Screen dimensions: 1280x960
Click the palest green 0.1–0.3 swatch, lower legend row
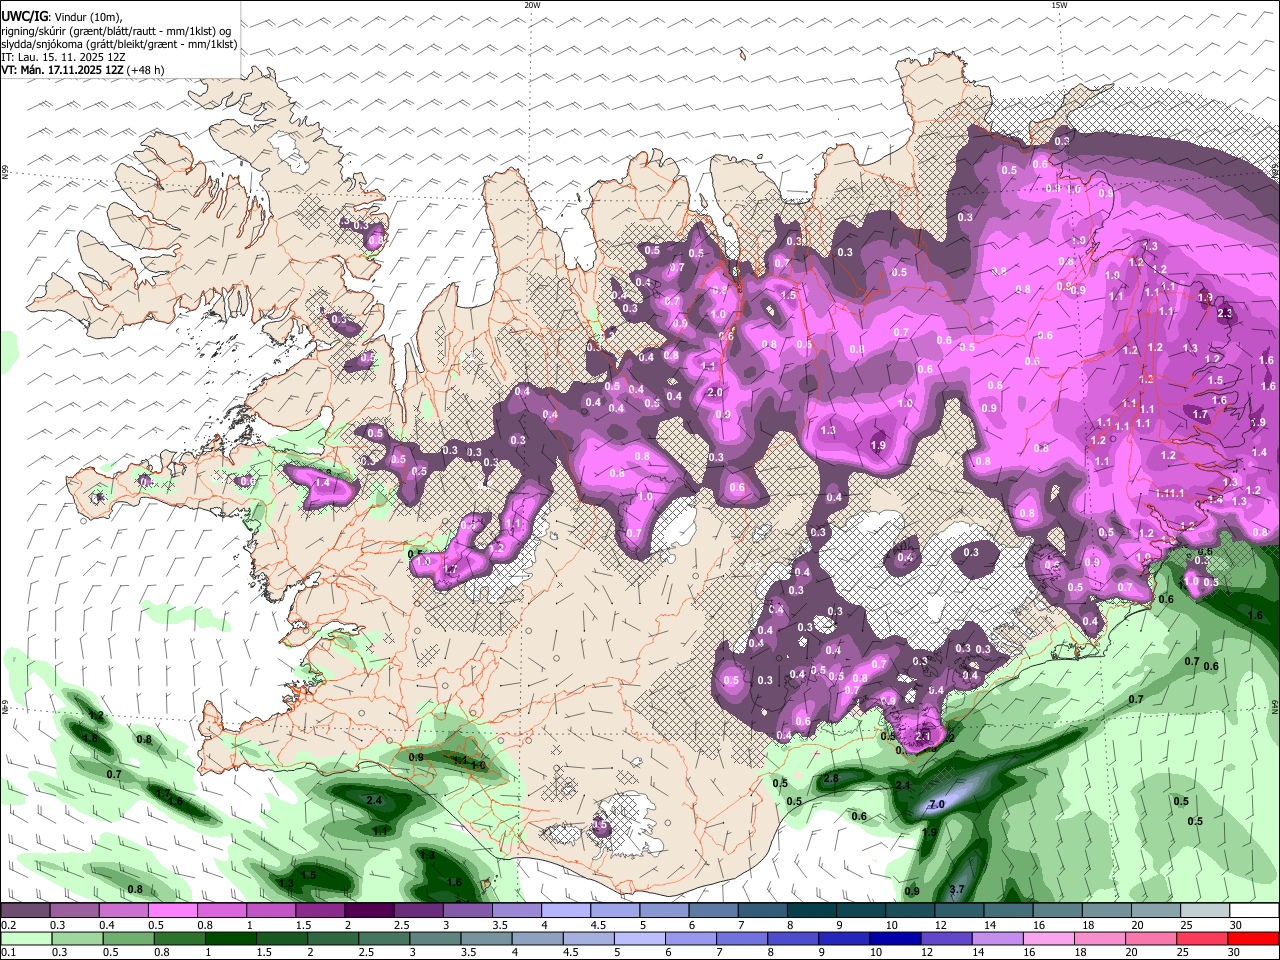point(25,939)
